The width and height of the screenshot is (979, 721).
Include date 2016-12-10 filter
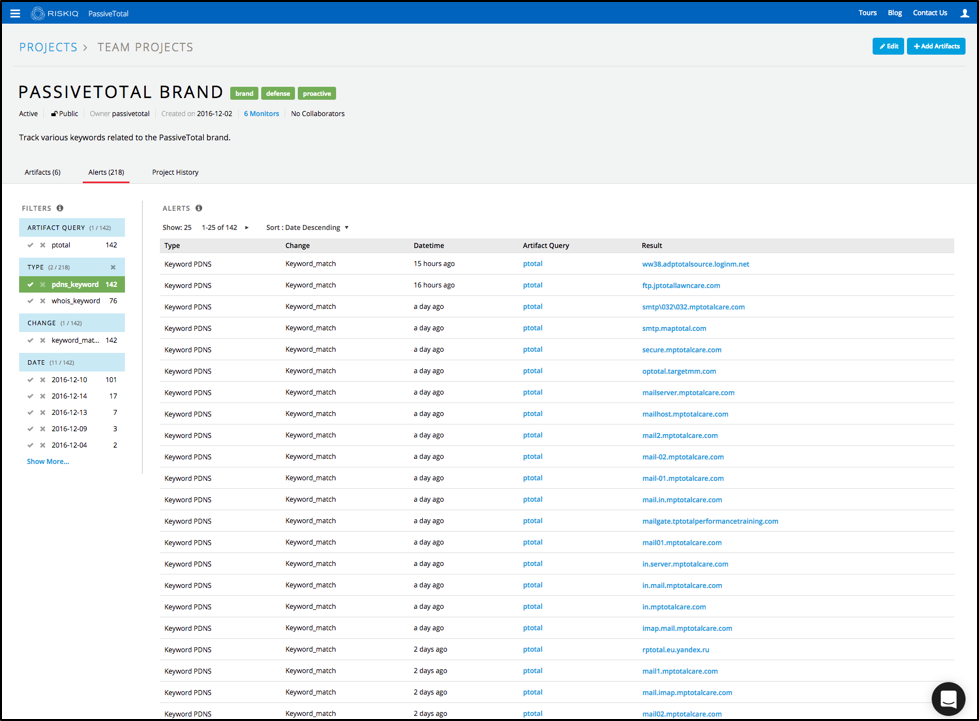pyautogui.click(x=30, y=380)
